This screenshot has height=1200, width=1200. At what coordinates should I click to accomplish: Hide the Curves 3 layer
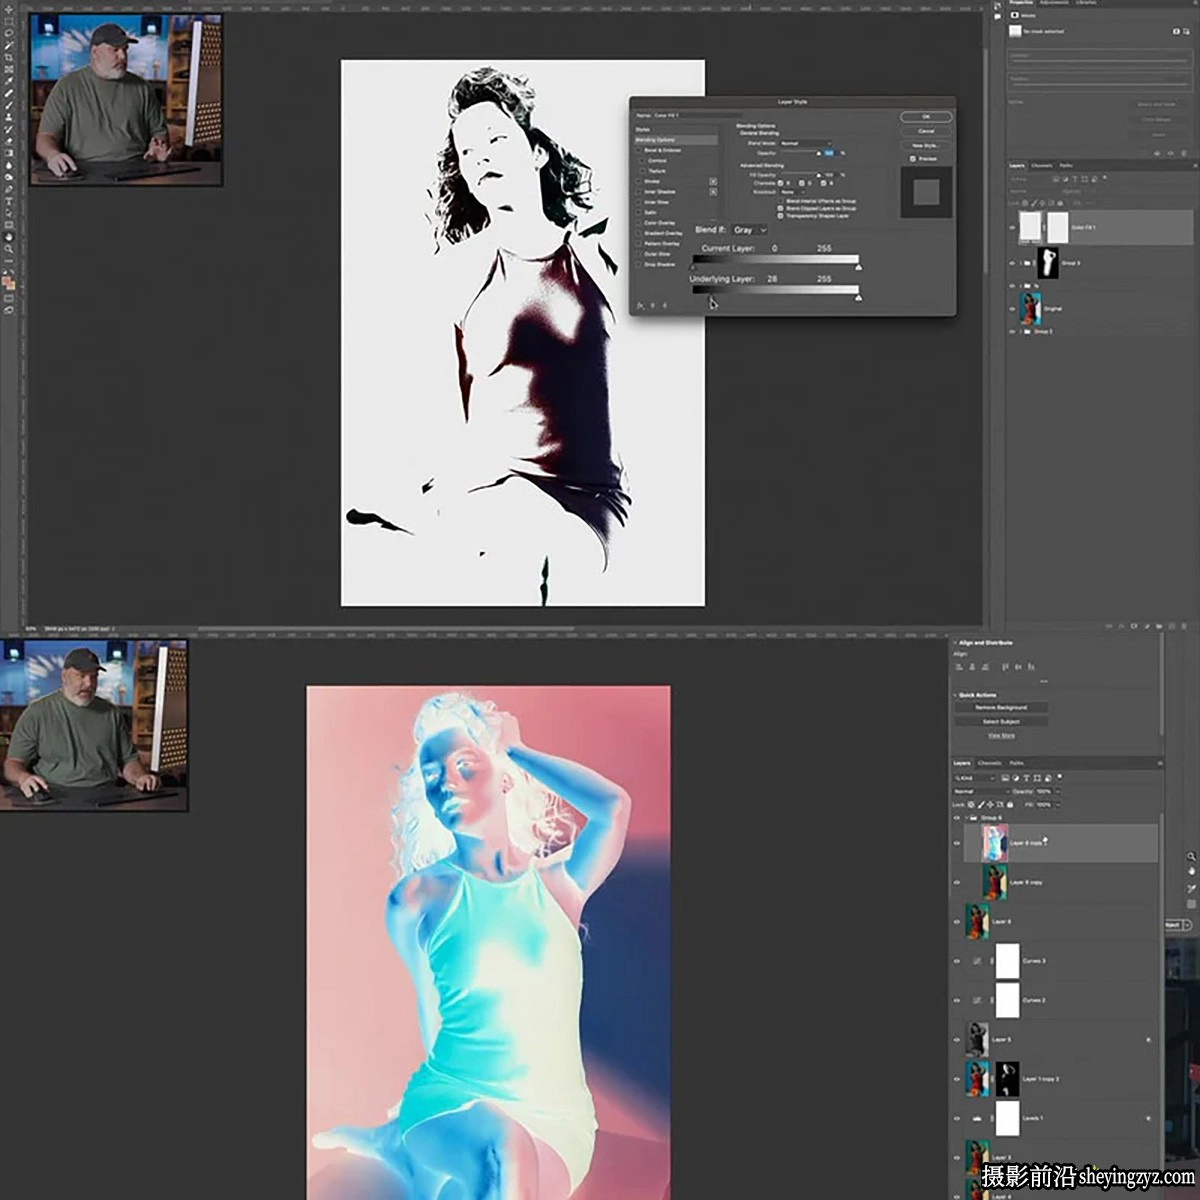click(957, 961)
